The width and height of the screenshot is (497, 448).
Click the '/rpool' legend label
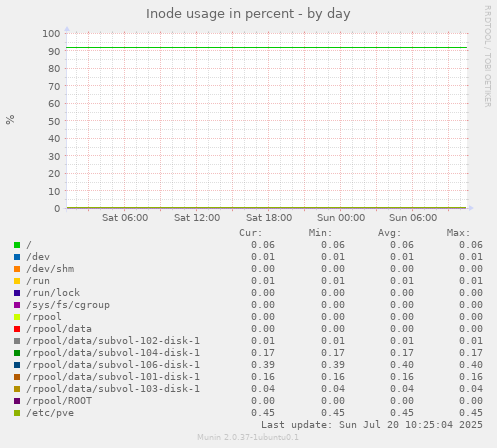[x=44, y=317]
